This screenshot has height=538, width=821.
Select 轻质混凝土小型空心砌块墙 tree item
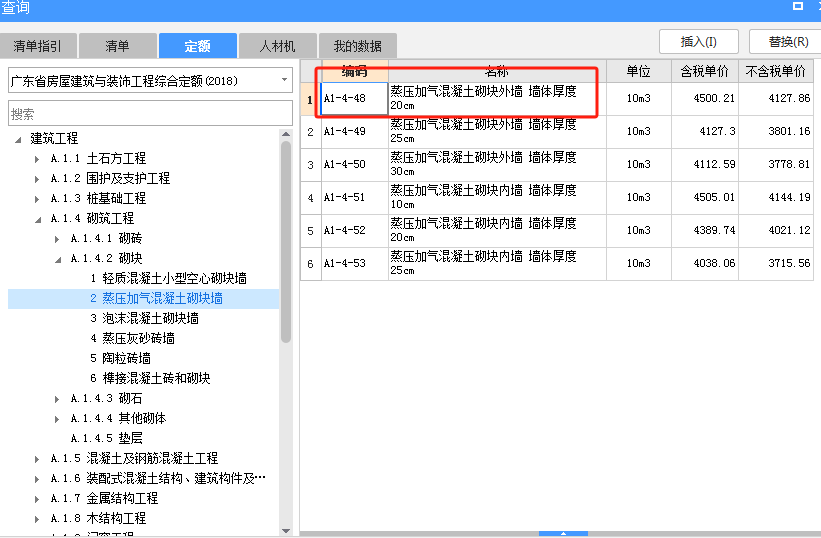point(168,278)
